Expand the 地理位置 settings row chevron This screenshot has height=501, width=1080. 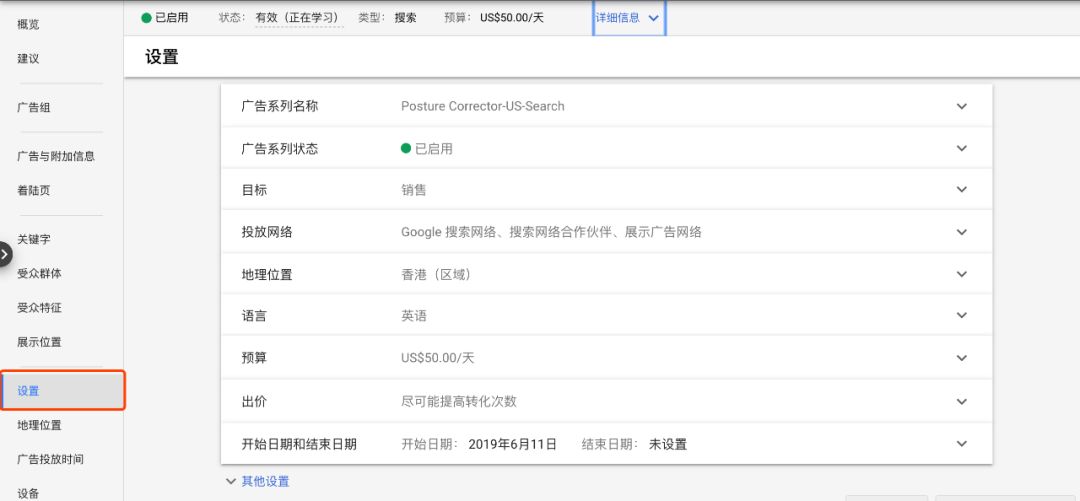(x=962, y=274)
